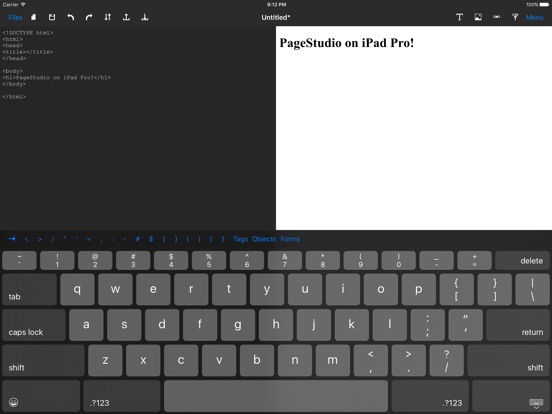Redo the last edit

(x=89, y=17)
